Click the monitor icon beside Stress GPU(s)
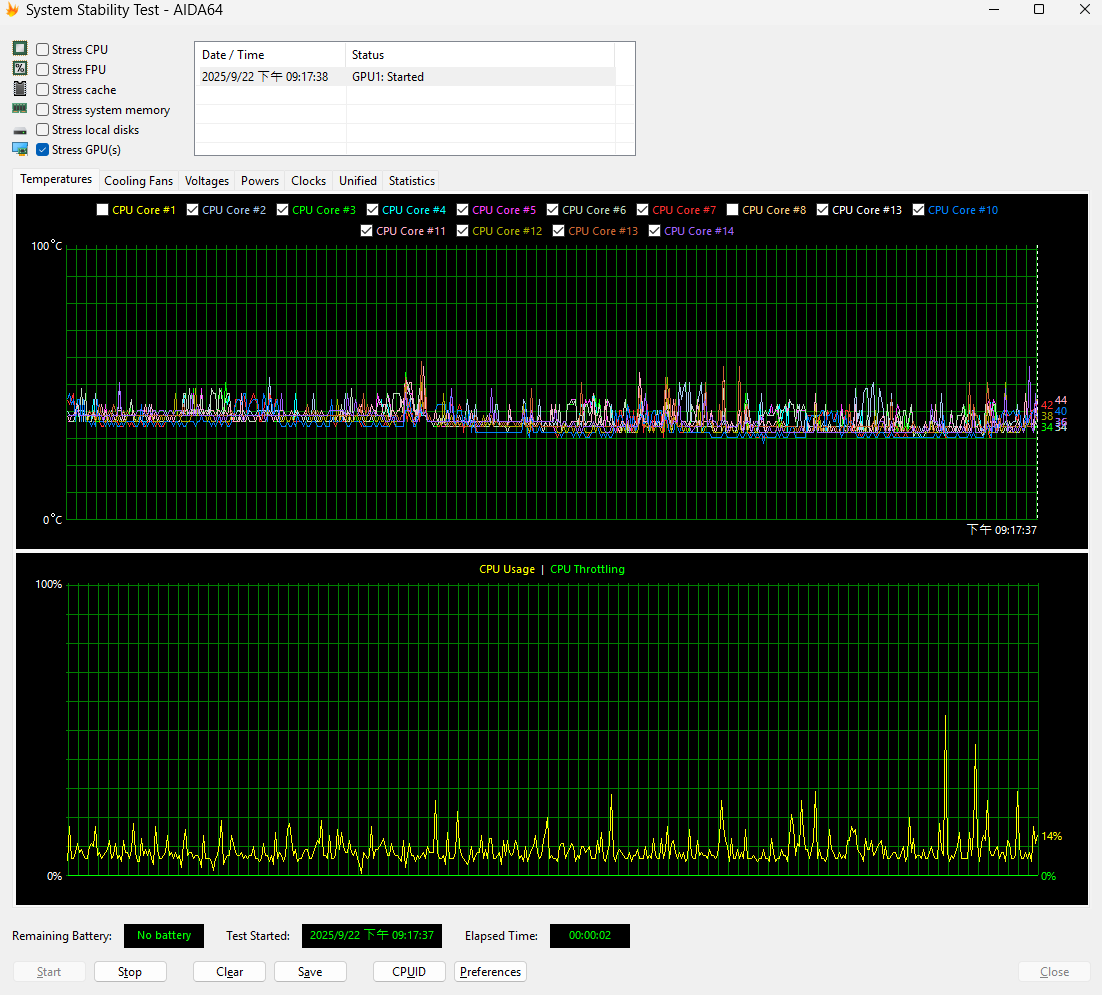 point(19,149)
